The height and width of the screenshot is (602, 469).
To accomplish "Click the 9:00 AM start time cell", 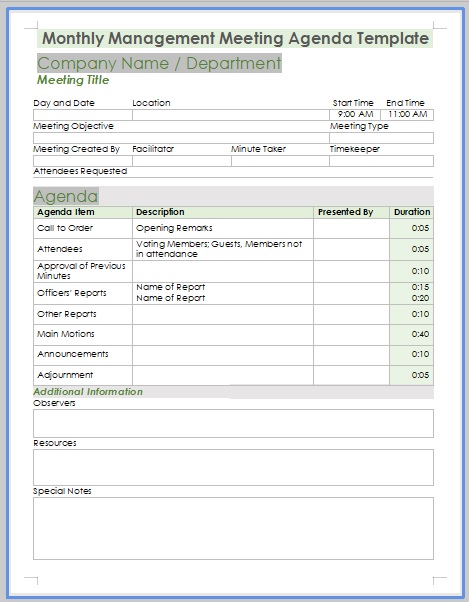I will [355, 114].
